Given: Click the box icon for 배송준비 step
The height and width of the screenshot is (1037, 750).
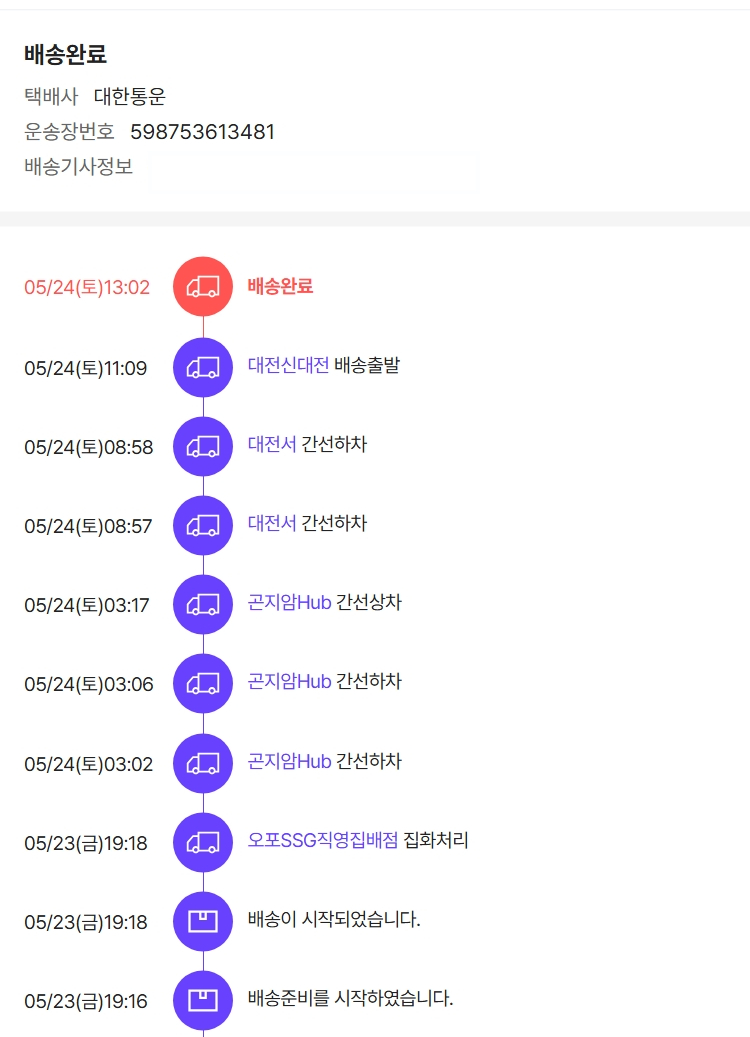Looking at the screenshot, I should tap(203, 1000).
